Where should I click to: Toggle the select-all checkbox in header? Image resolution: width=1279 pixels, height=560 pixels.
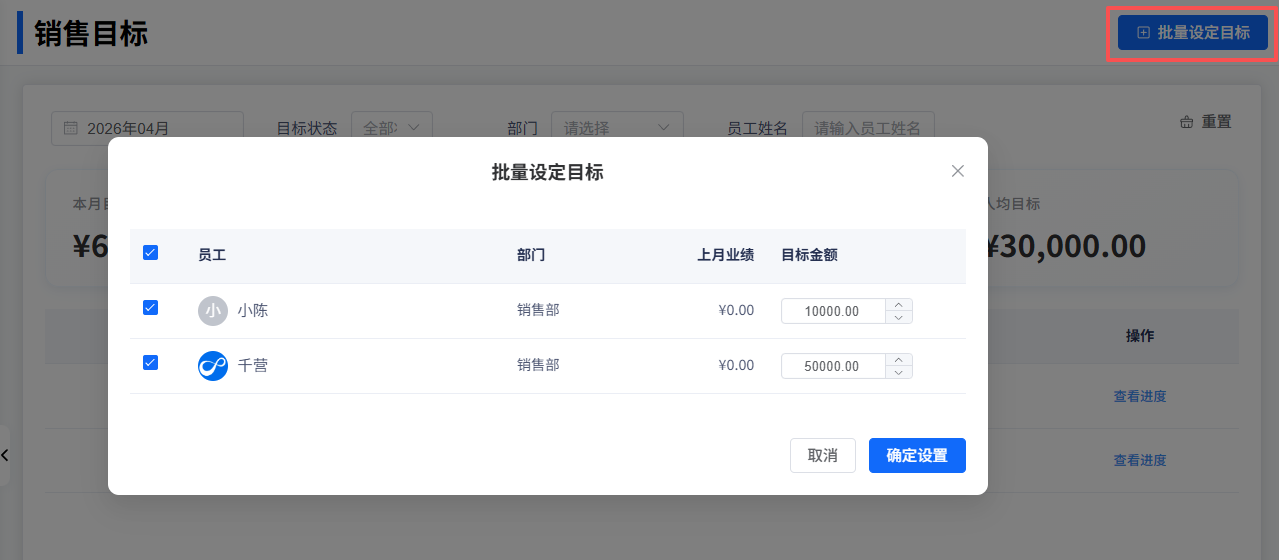(151, 253)
